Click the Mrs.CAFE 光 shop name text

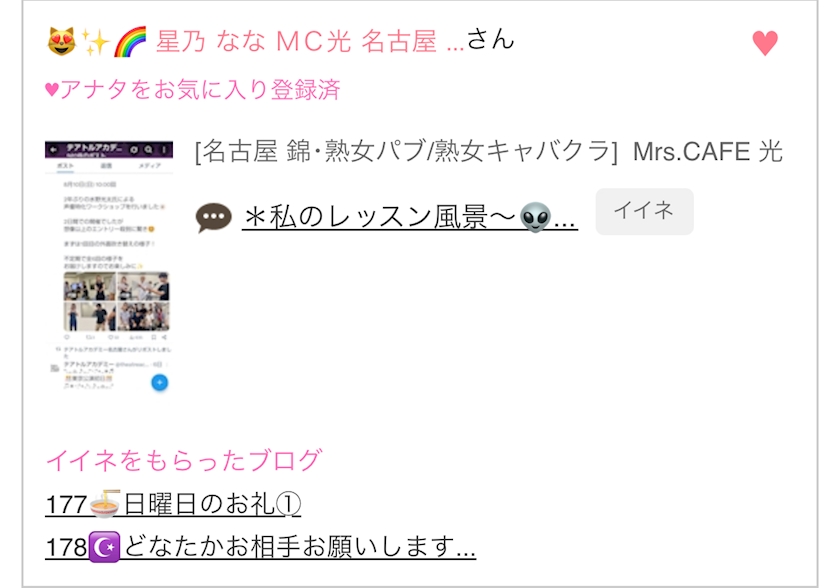708,152
